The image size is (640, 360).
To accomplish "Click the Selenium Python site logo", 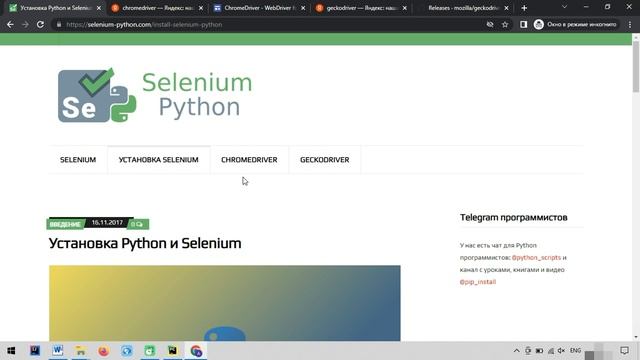I will pos(155,95).
